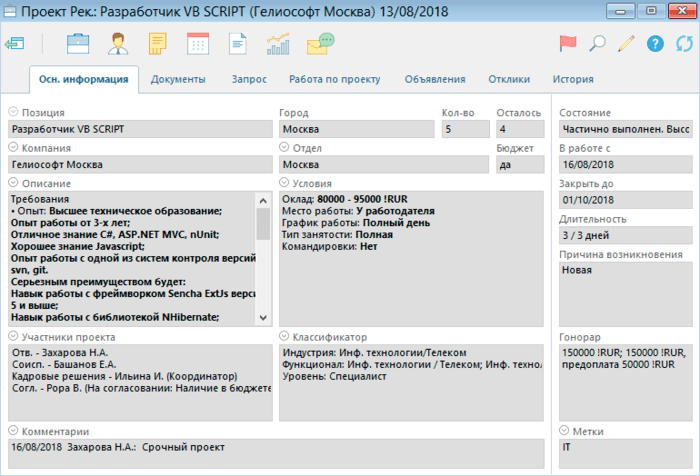Click the Компания field Гелиософт Москва
This screenshot has width=700, height=476.
pos(140,164)
